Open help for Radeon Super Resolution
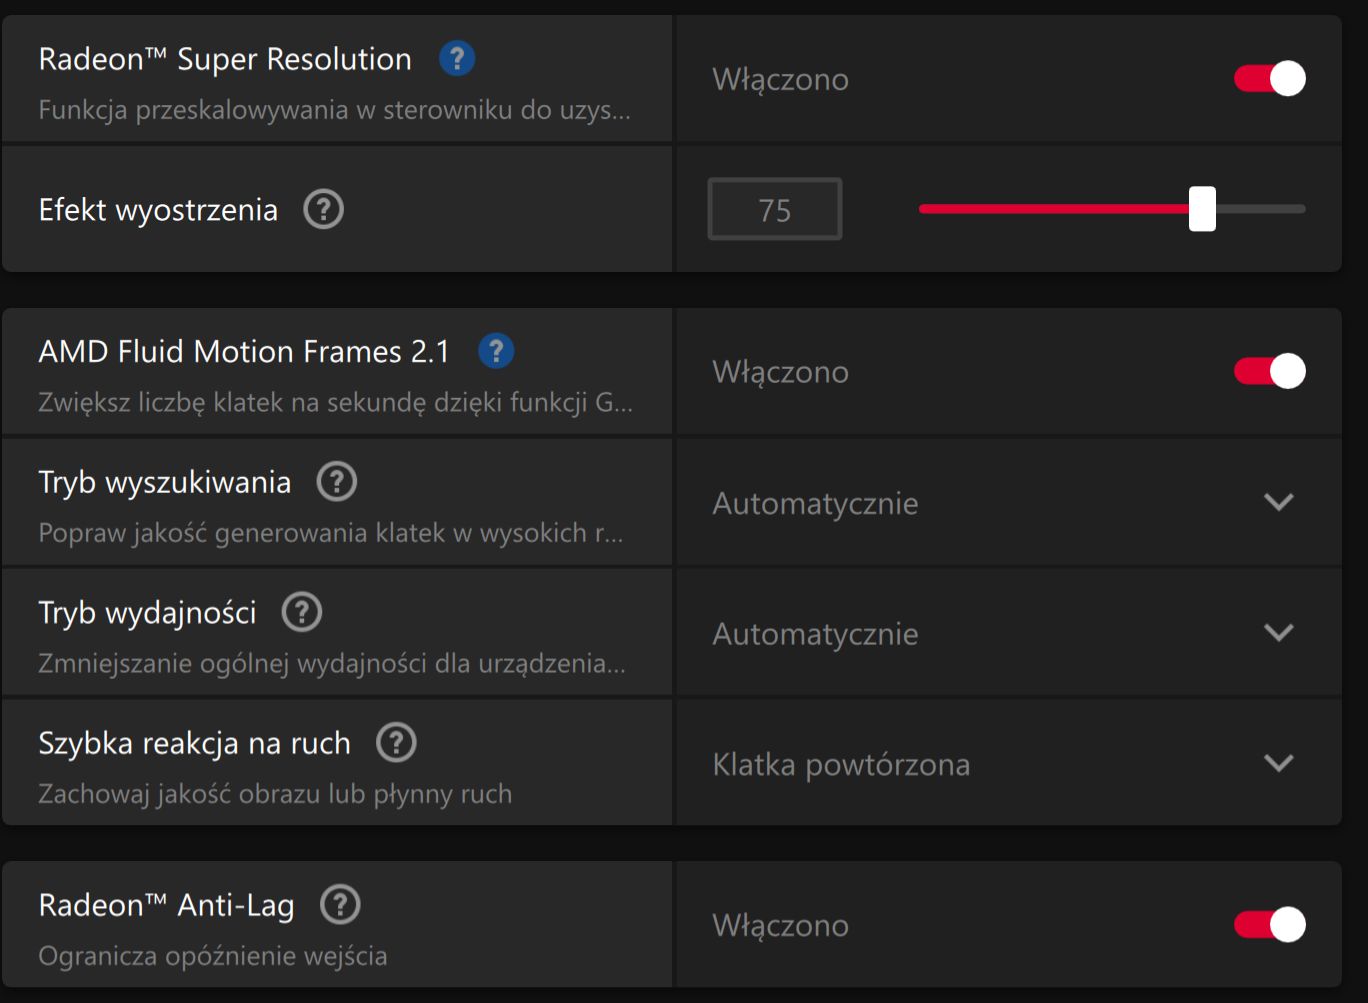Image resolution: width=1368 pixels, height=1003 pixels. (x=457, y=58)
